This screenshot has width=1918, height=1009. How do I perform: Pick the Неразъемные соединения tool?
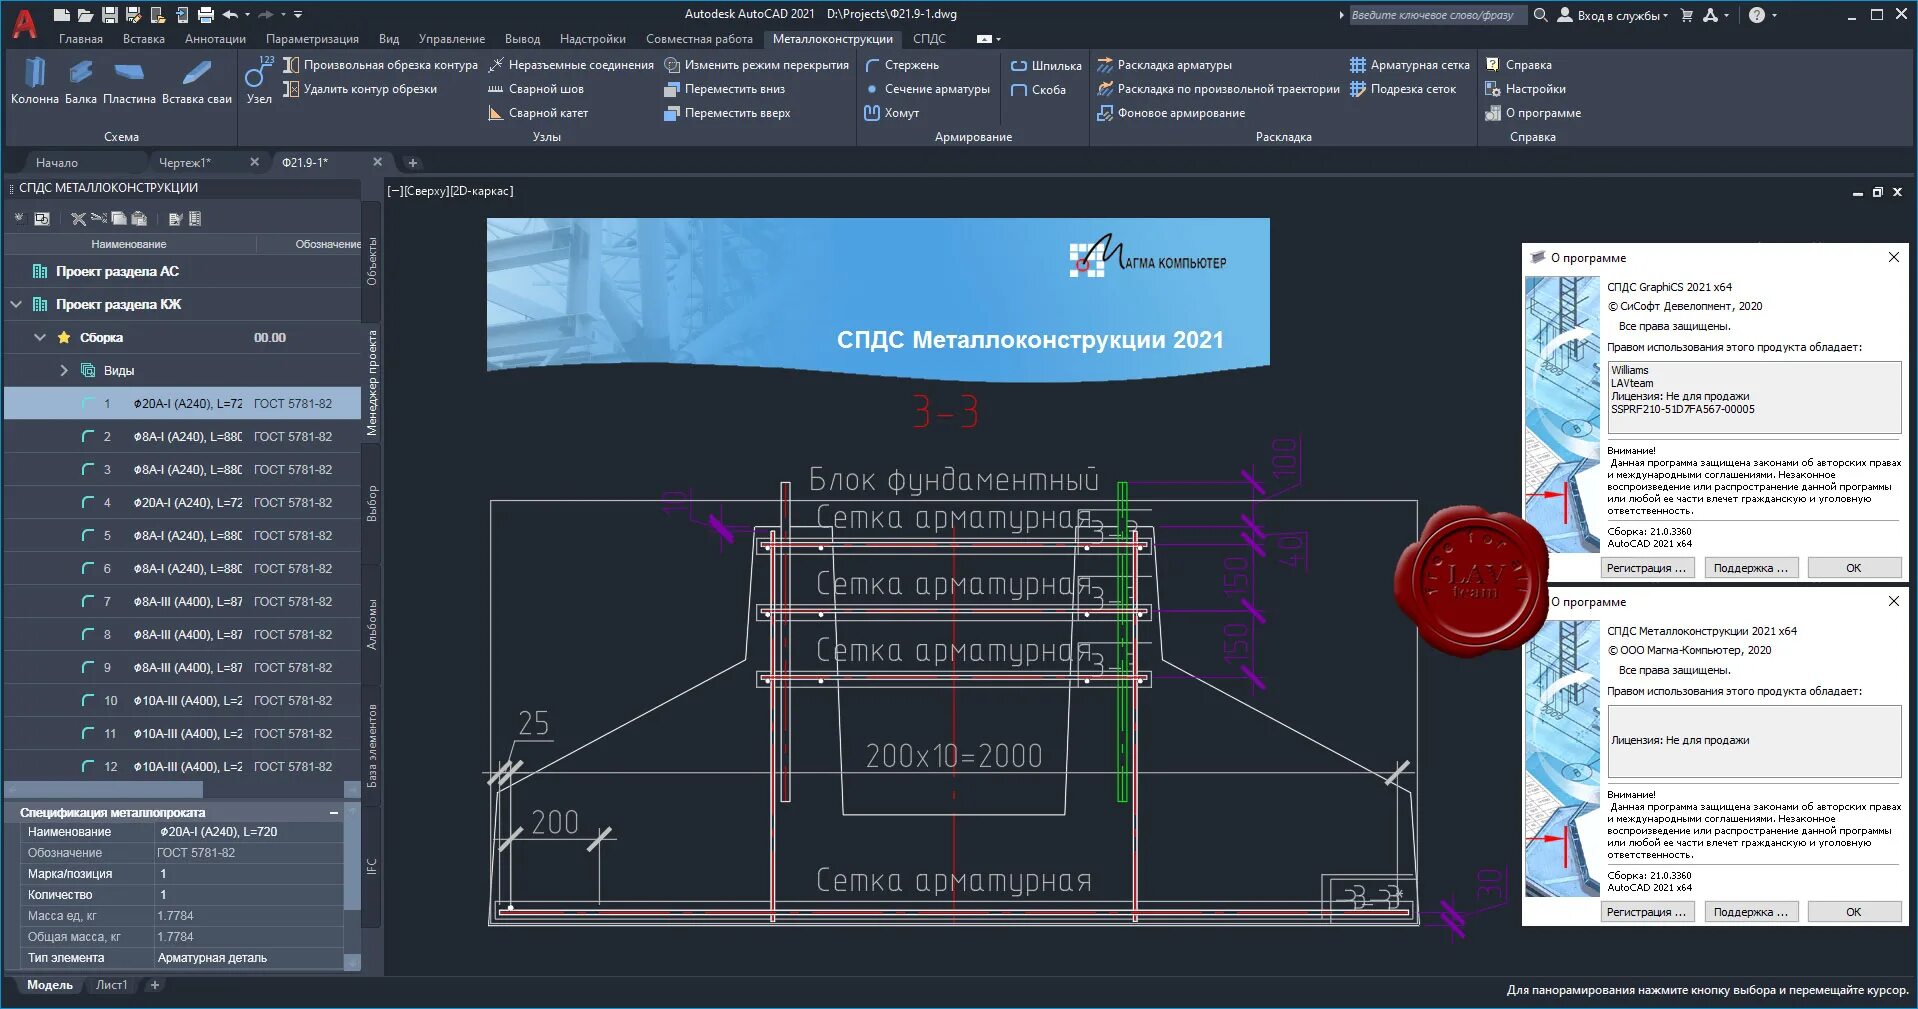click(x=570, y=65)
